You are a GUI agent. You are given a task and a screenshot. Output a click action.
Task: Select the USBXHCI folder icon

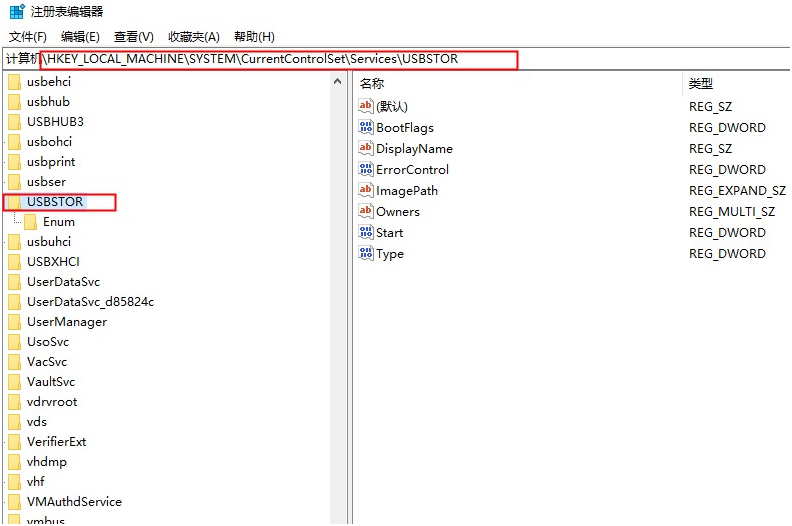click(x=15, y=262)
